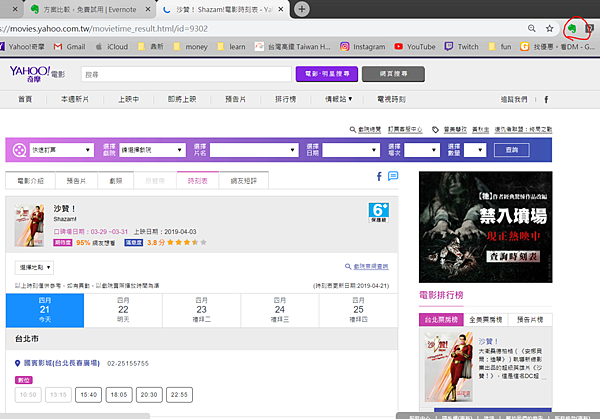The width and height of the screenshot is (600, 419).
Task: Open 電視時刻 in the navigation bar
Action: point(391,99)
